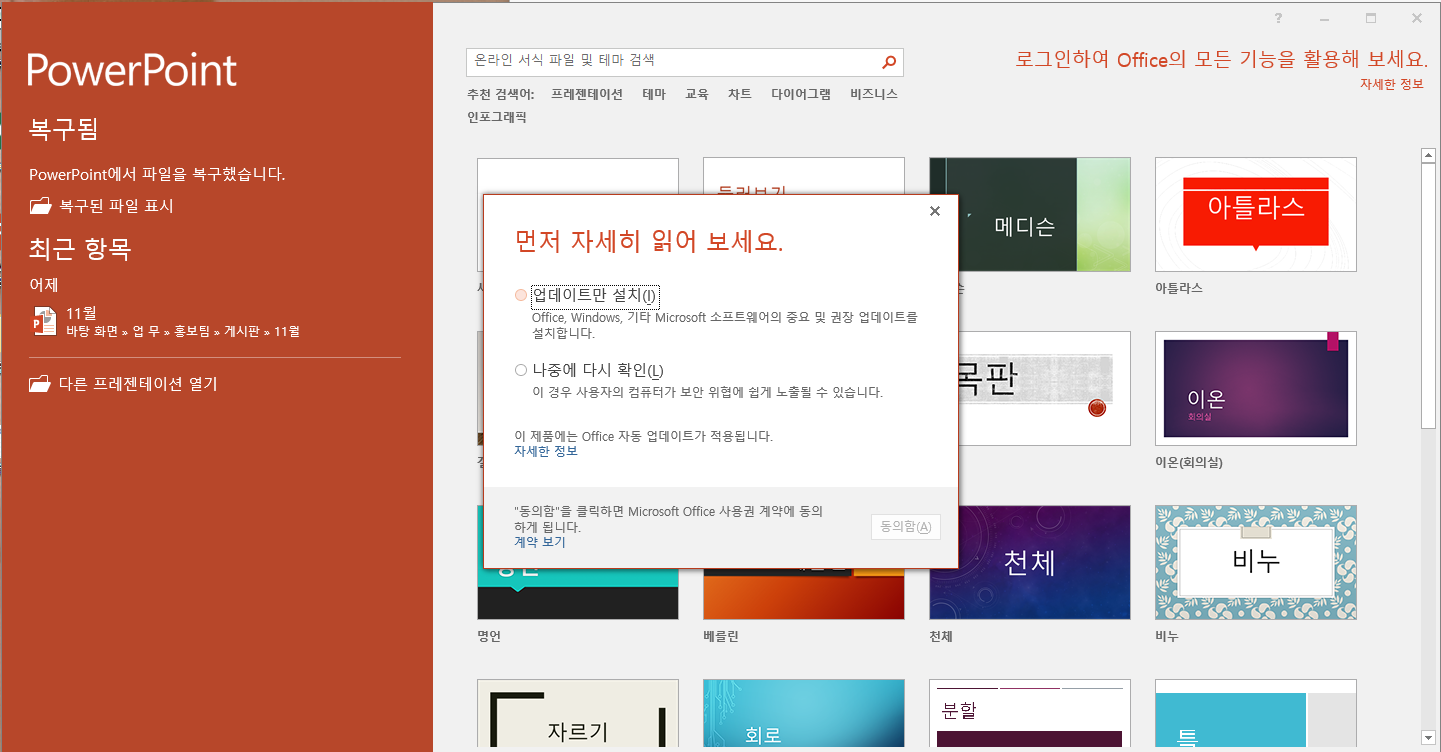This screenshot has height=752, width=1441.
Task: Click 다른 프레젠테이션 열기 link
Action: click(138, 383)
